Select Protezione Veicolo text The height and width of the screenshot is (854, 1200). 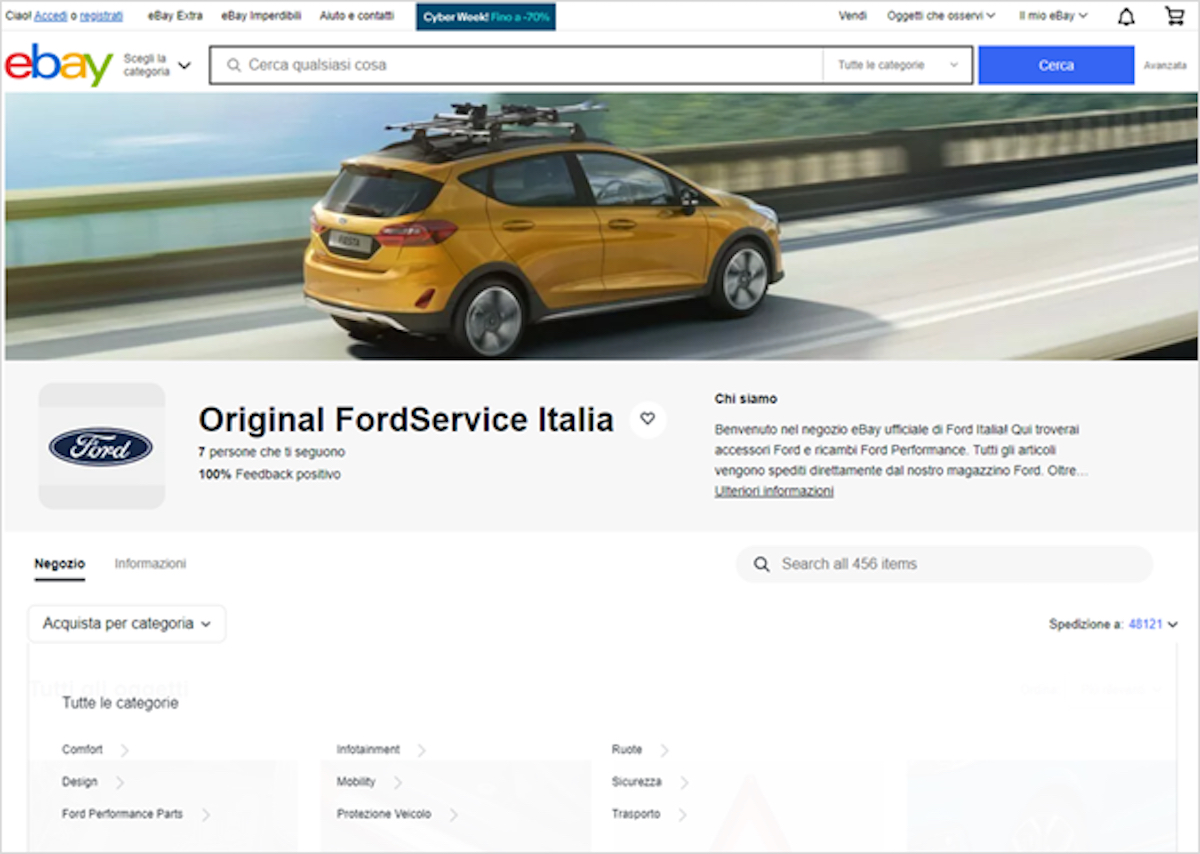coord(384,814)
